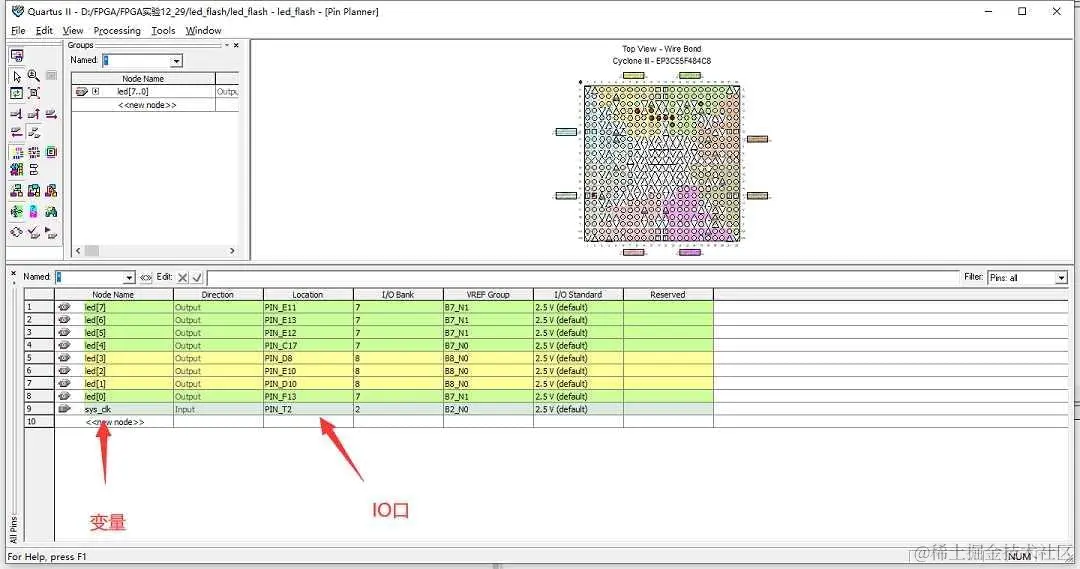
Task: Click the detach window icon atop toolbar
Action: (17, 56)
